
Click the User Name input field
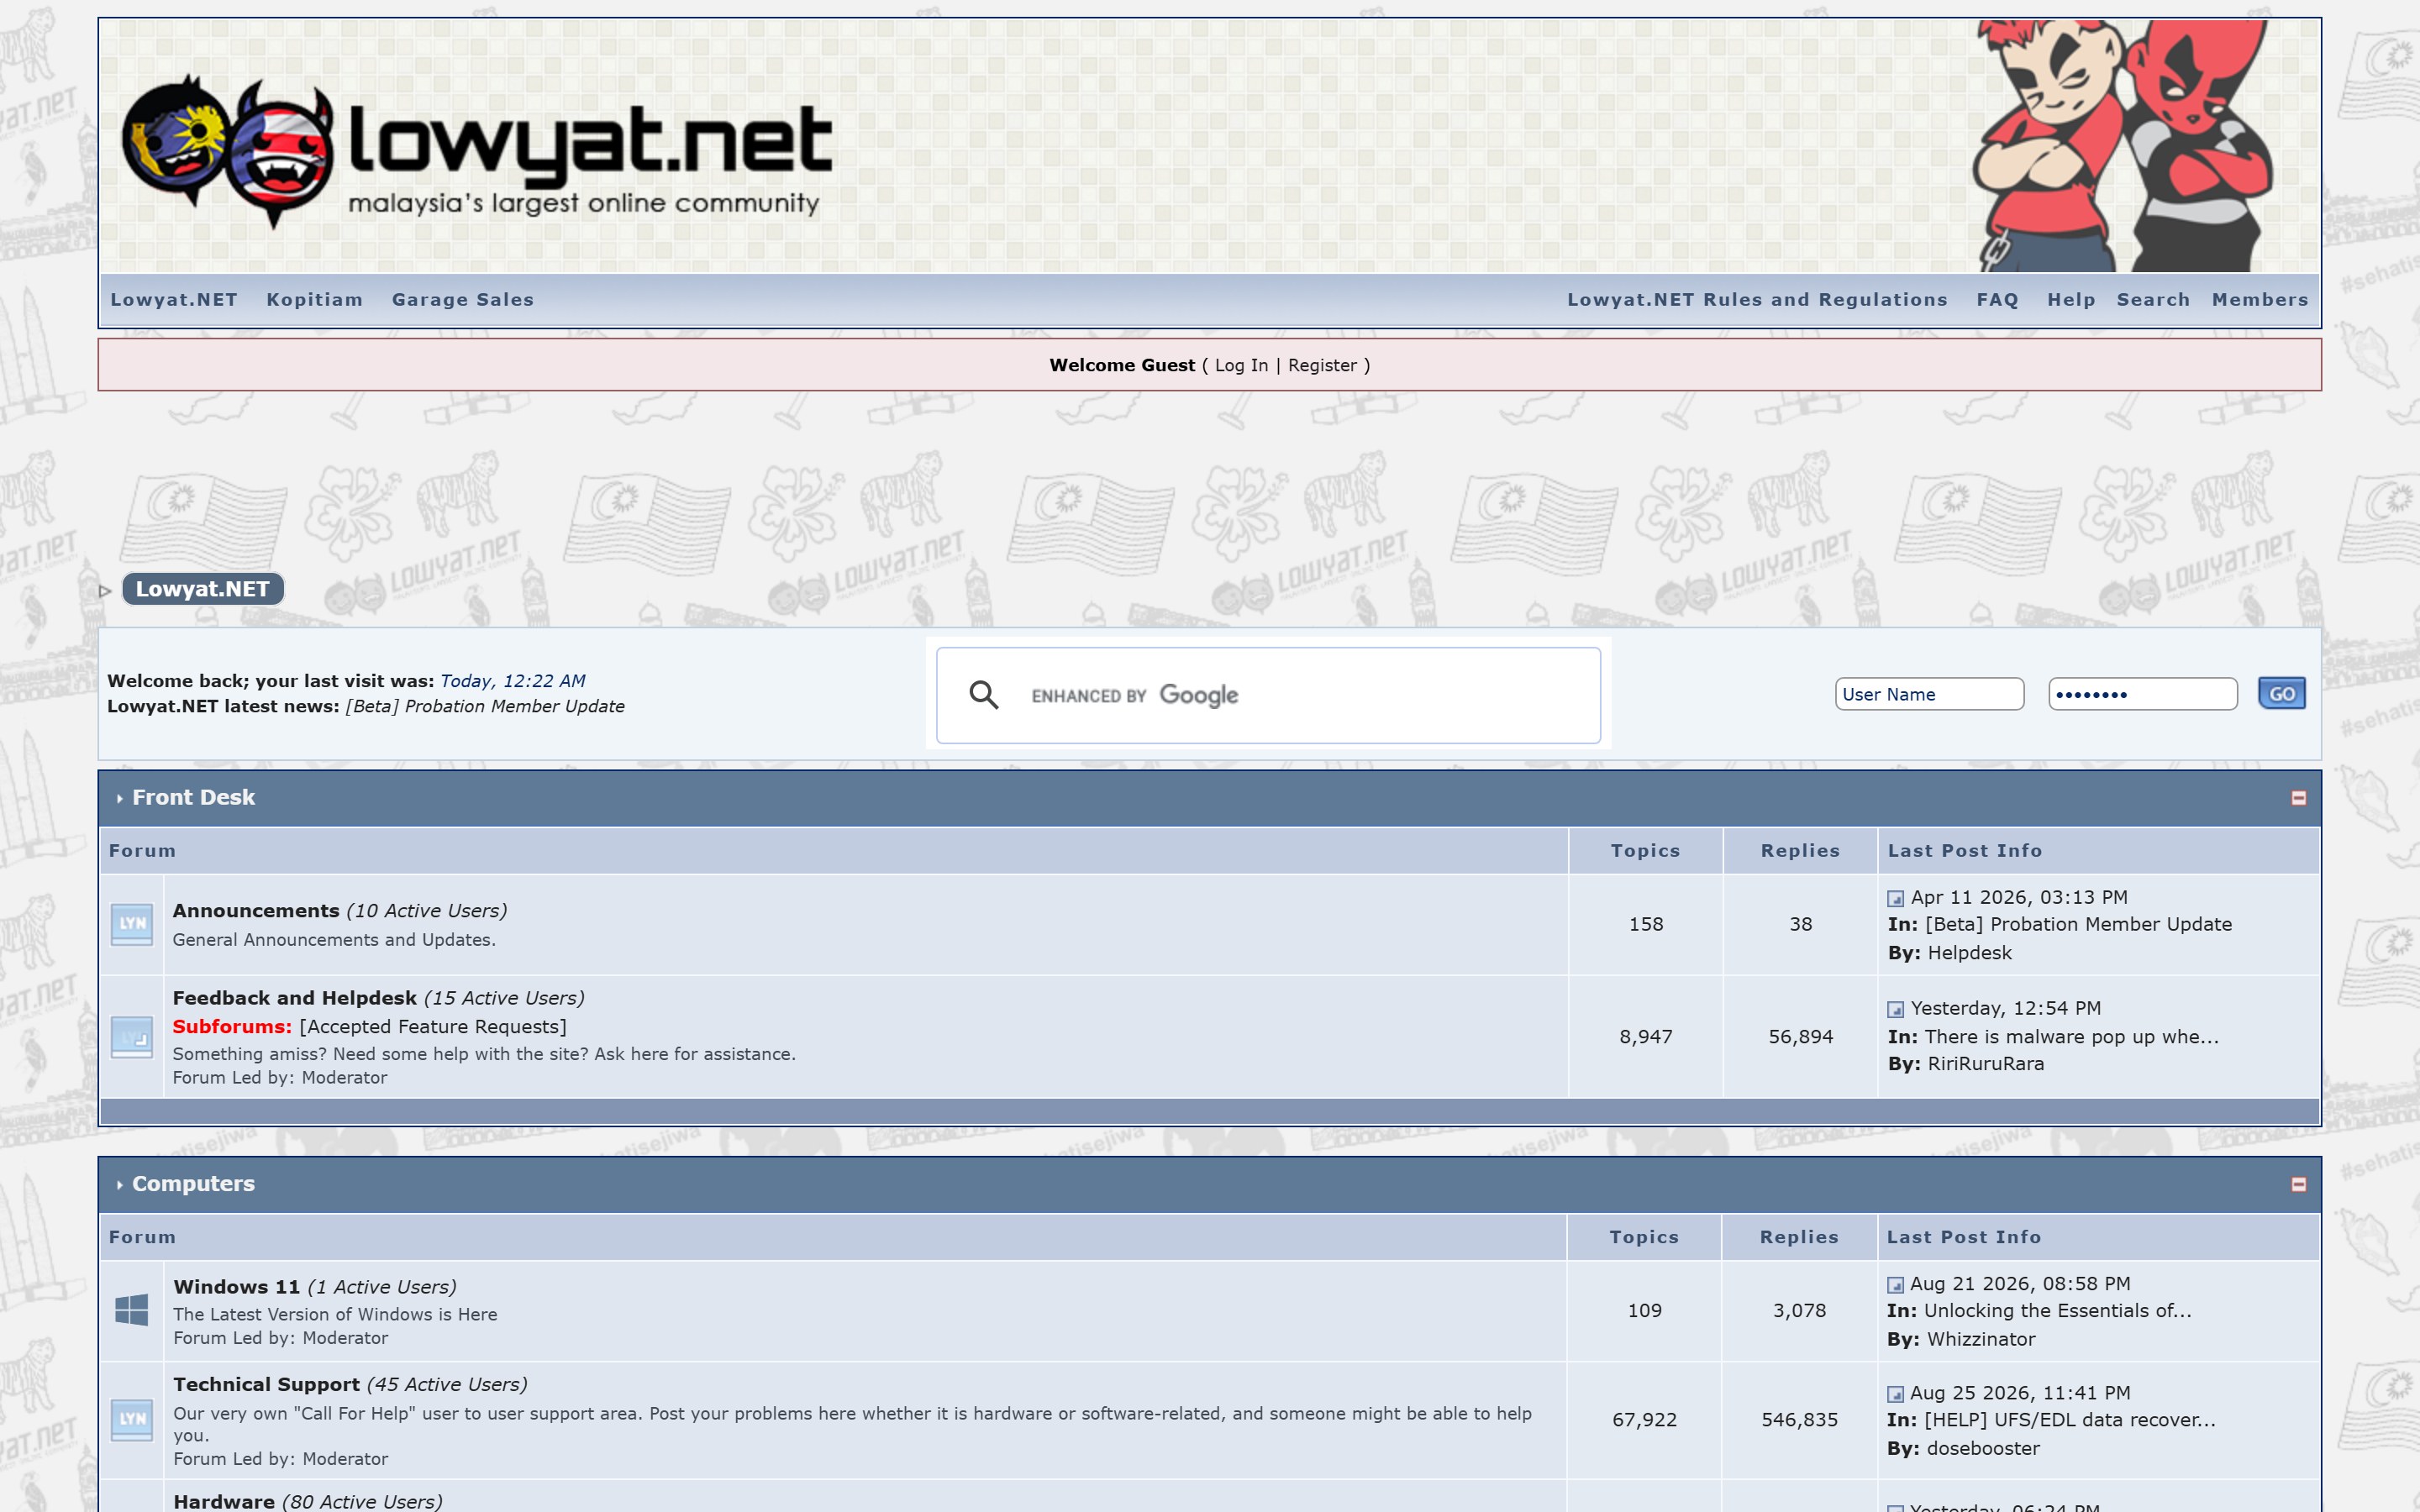[1929, 694]
